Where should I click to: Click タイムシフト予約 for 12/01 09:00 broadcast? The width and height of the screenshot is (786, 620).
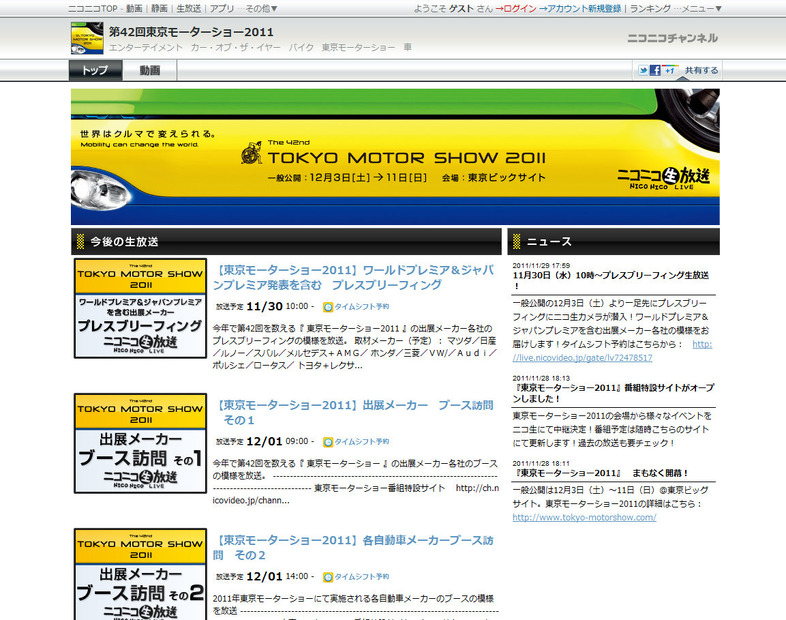click(361, 442)
